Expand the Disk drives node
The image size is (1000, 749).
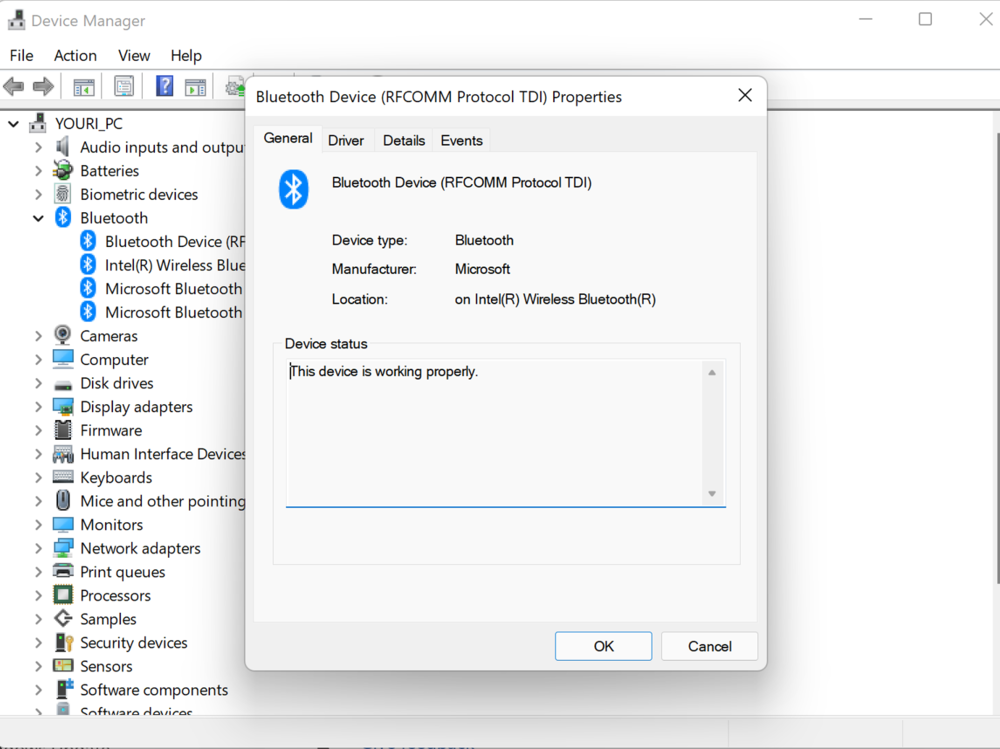pos(38,384)
